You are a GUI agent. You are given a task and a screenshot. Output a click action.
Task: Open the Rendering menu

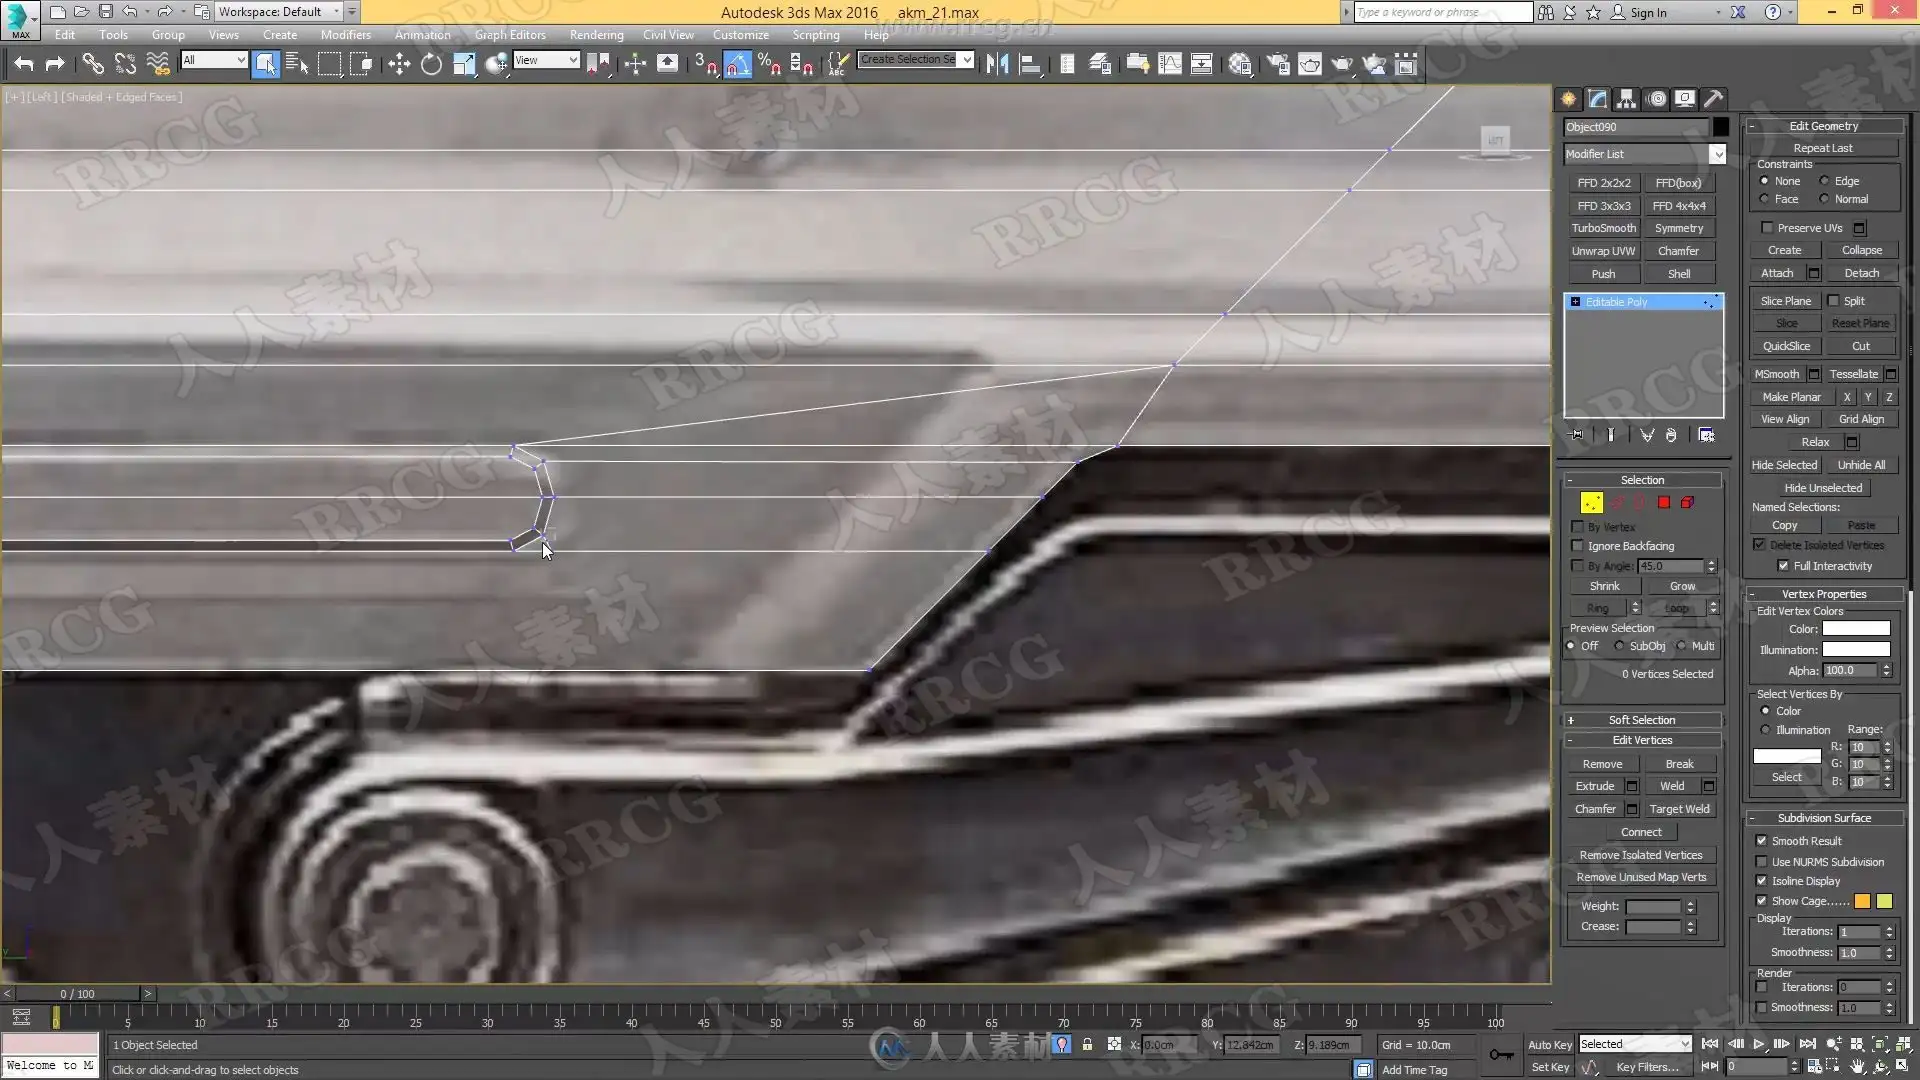[x=596, y=34]
